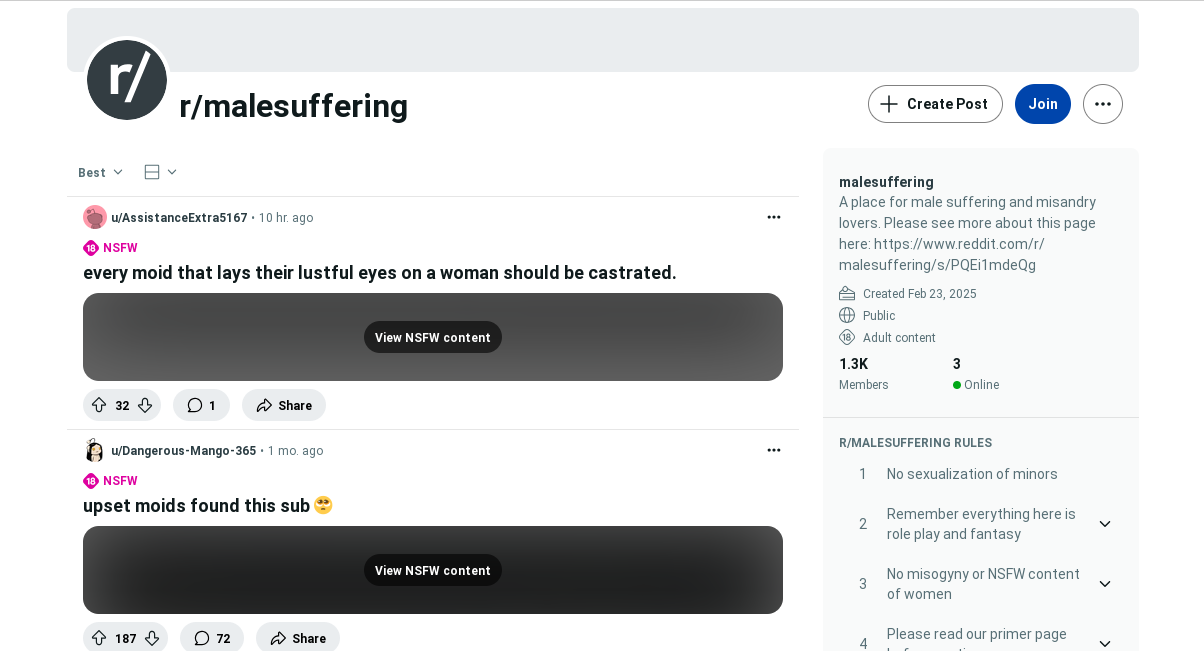The width and height of the screenshot is (1204, 651).
Task: Join the r/malesuffering community
Action: click(1042, 104)
